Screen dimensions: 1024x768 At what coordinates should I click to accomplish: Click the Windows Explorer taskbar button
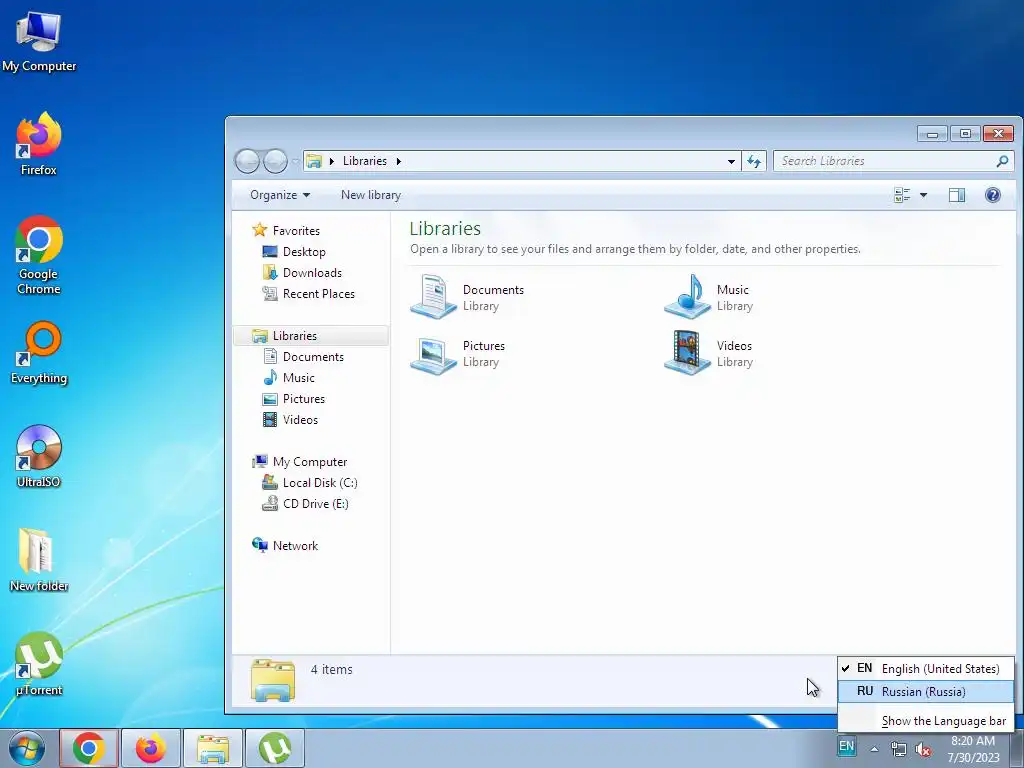click(213, 748)
